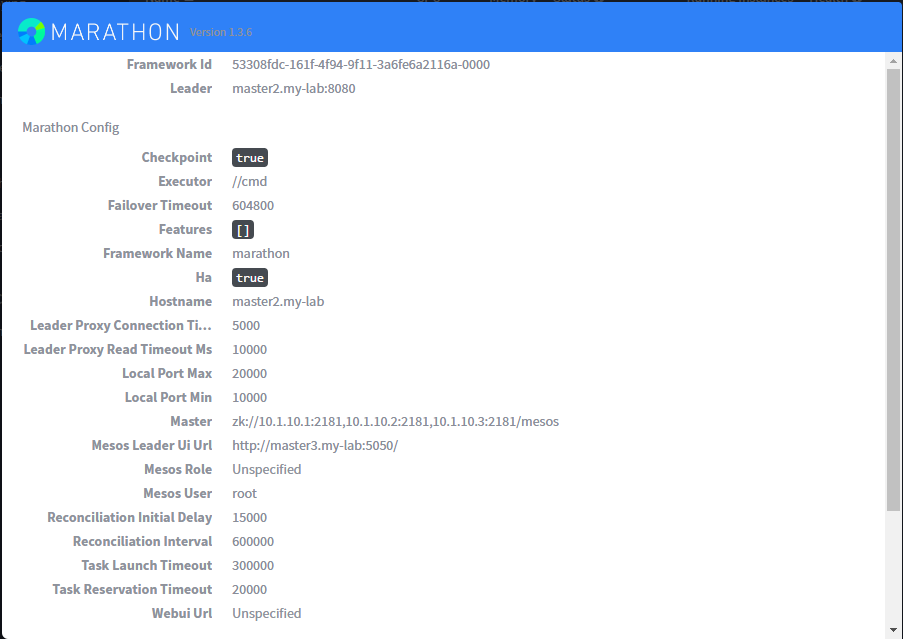Click the Local Port Min label
The image size is (903, 639).
pyautogui.click(x=168, y=397)
